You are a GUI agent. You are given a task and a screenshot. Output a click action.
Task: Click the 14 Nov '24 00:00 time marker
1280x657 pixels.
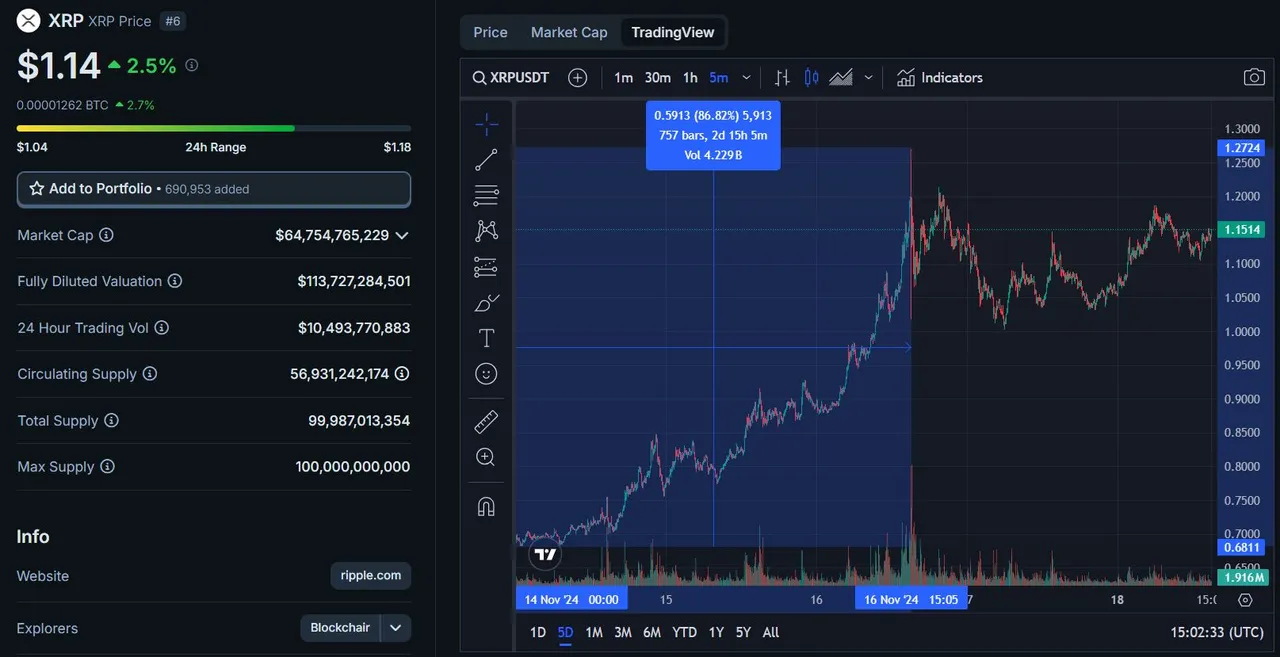572,600
